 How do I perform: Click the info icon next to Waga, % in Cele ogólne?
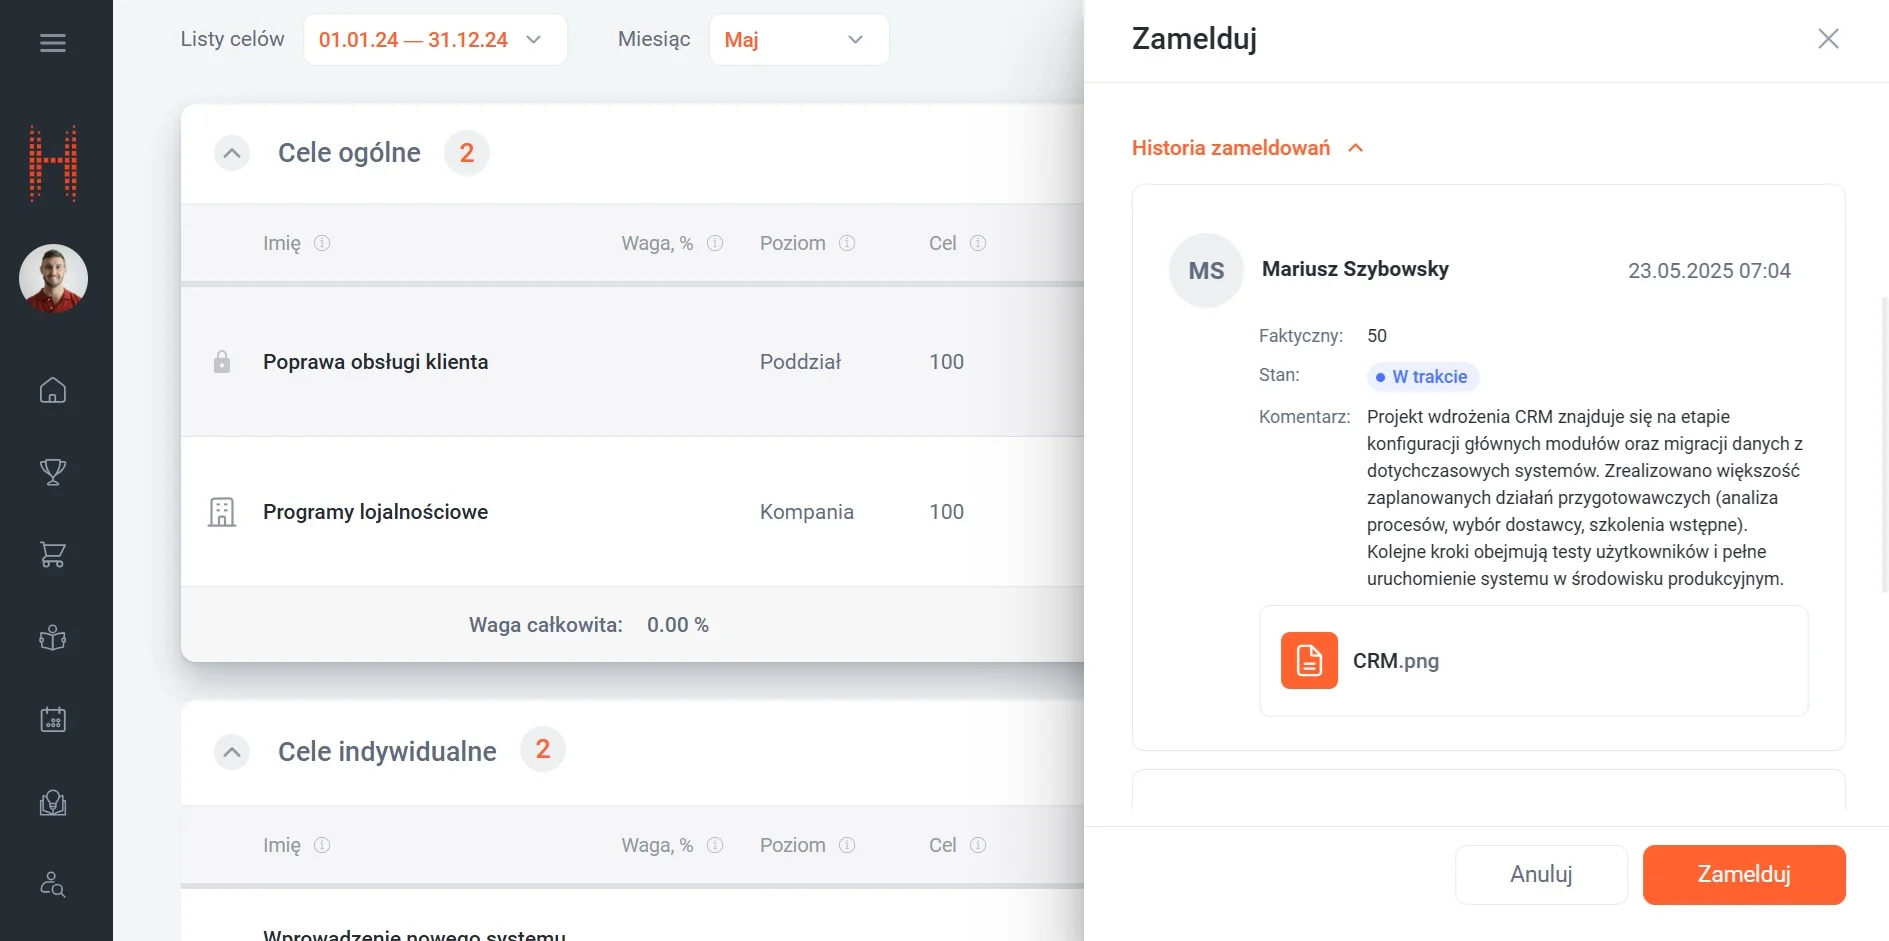tap(715, 243)
